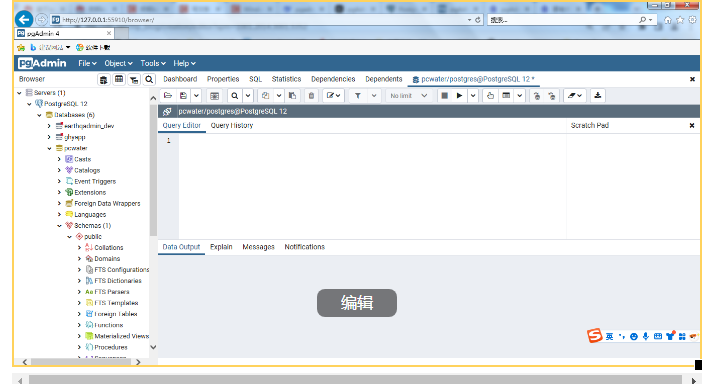
Task: Click the query editor text area
Action: point(372,186)
